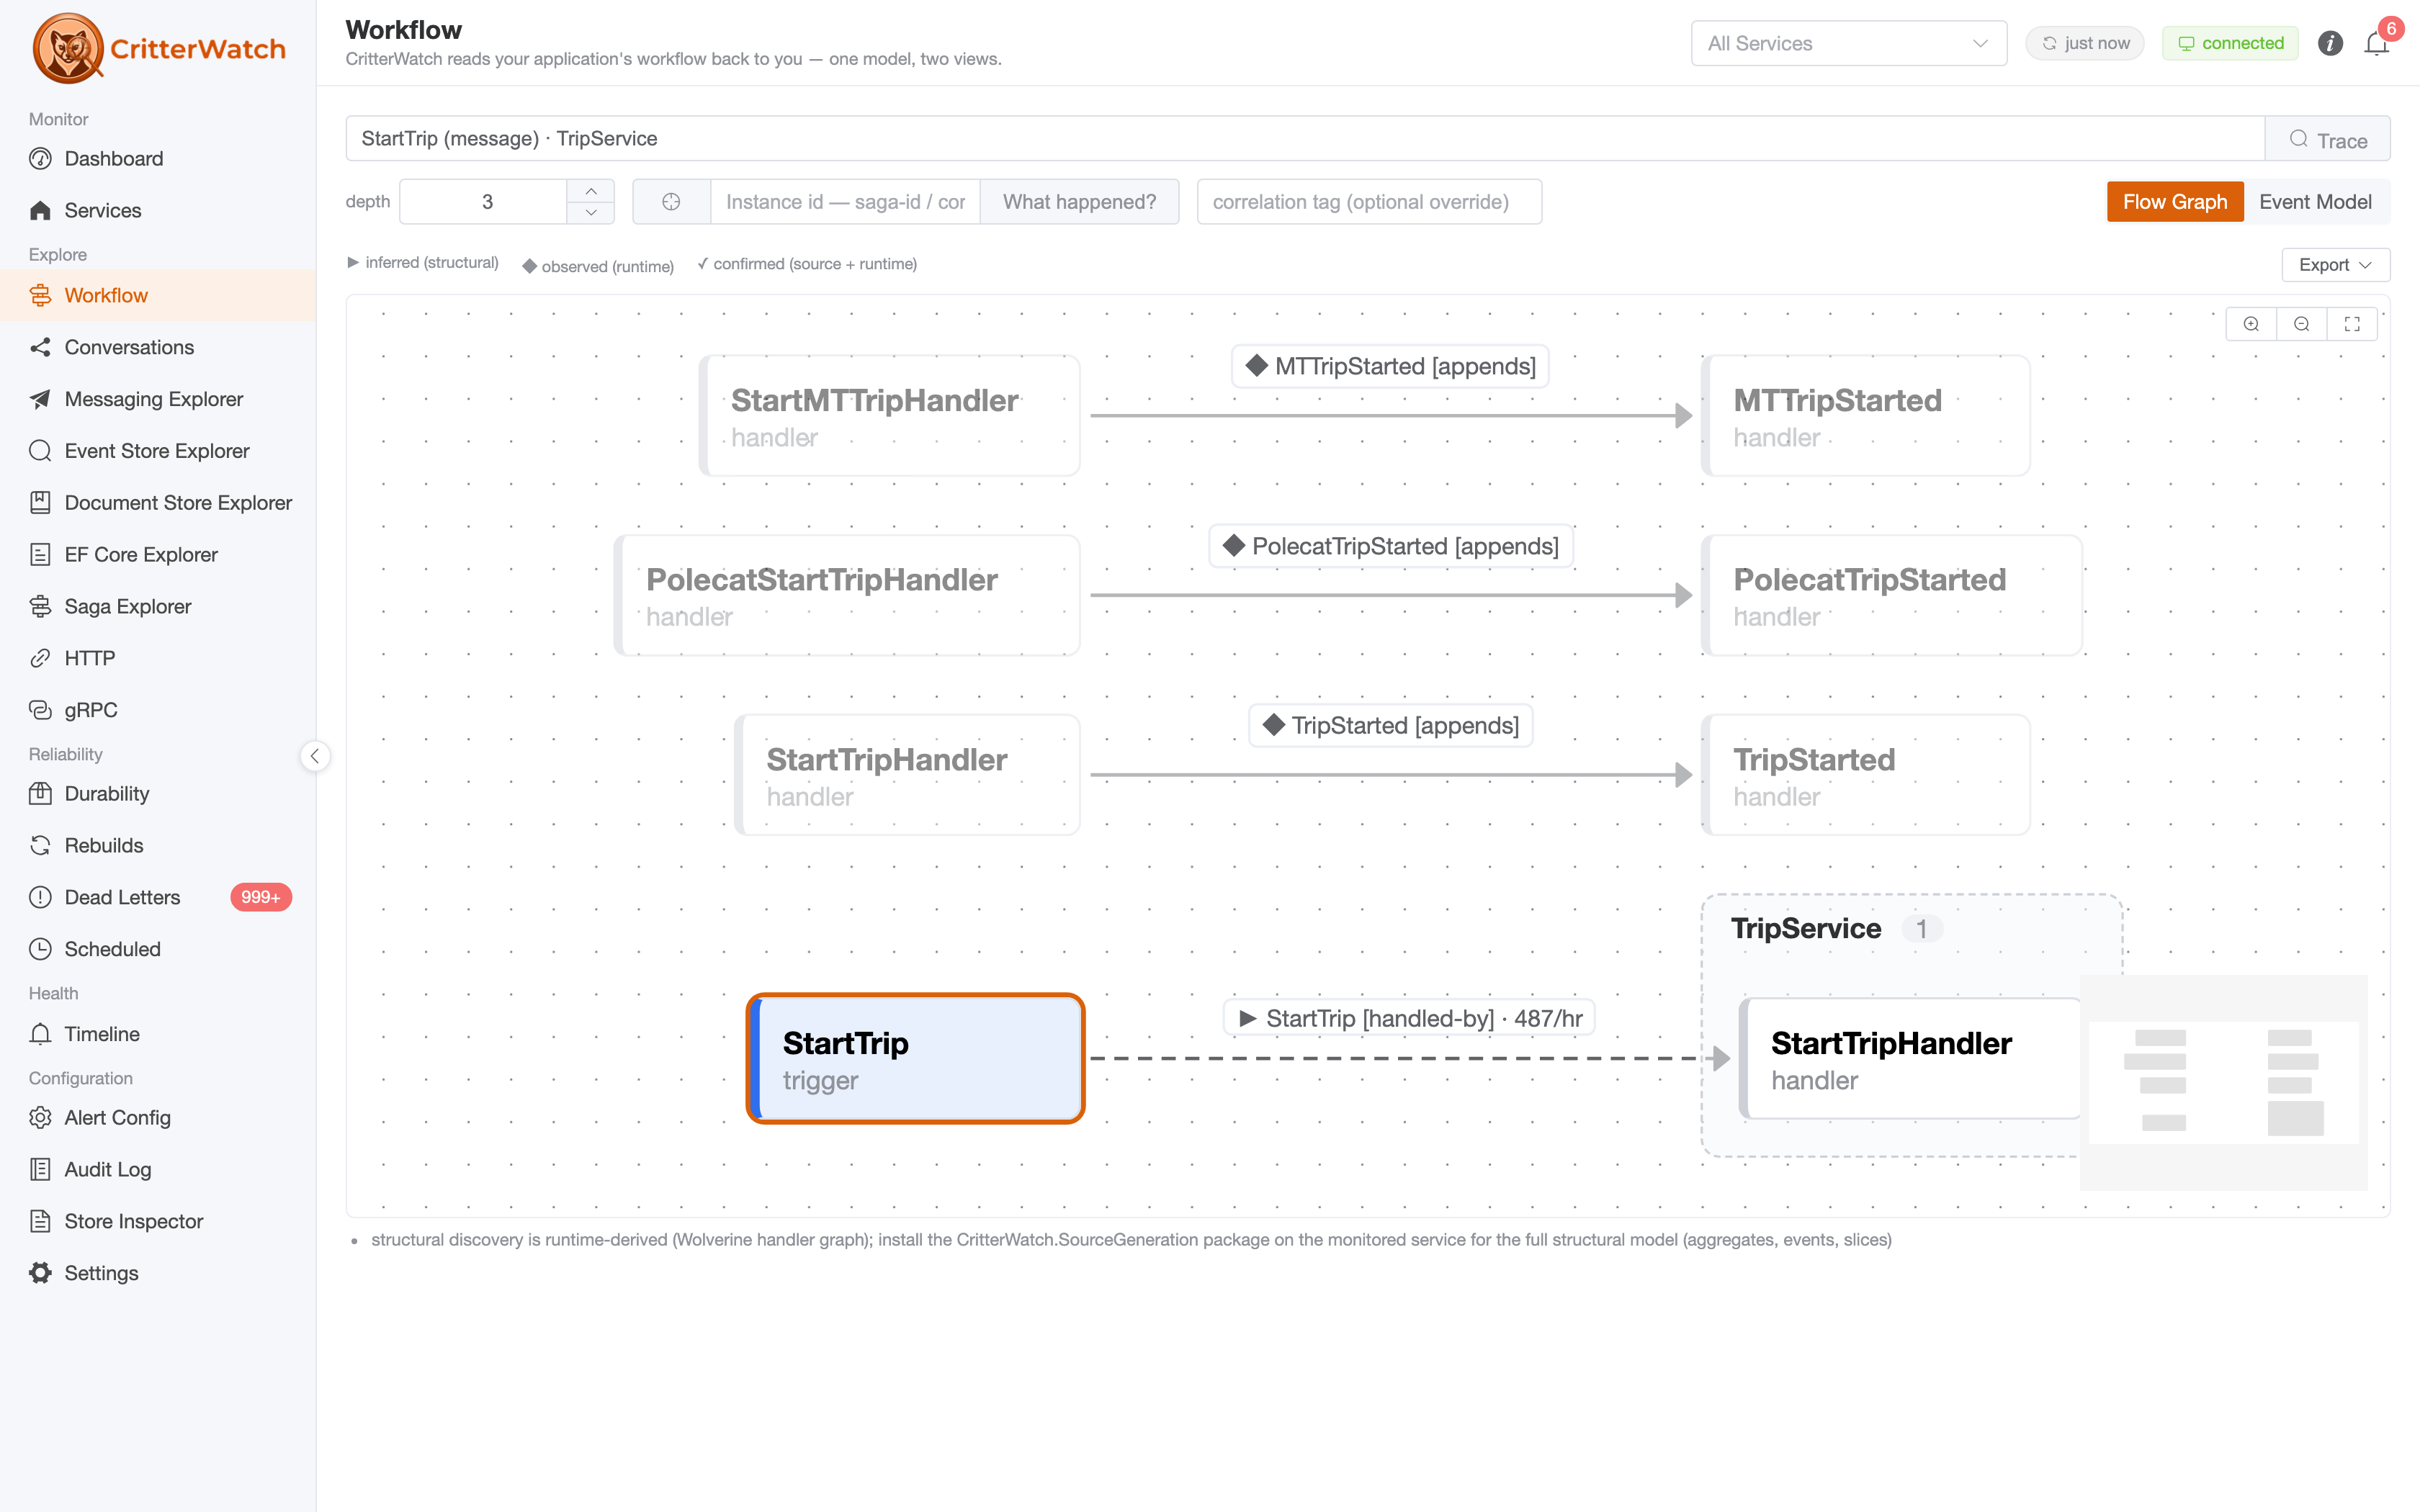Click the Scheduled clock icon
This screenshot has width=2420, height=1512.
pyautogui.click(x=40, y=949)
